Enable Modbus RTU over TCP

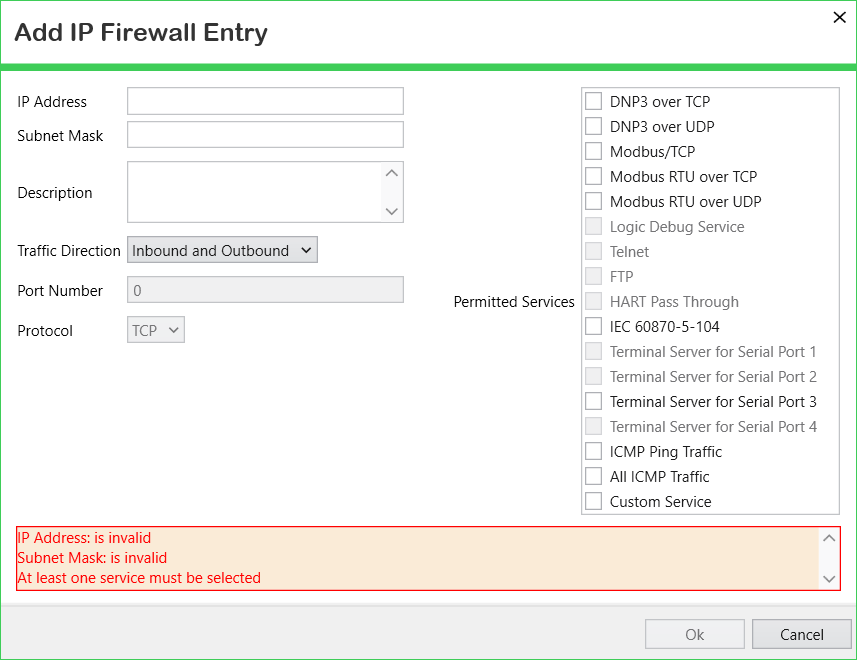click(x=594, y=176)
